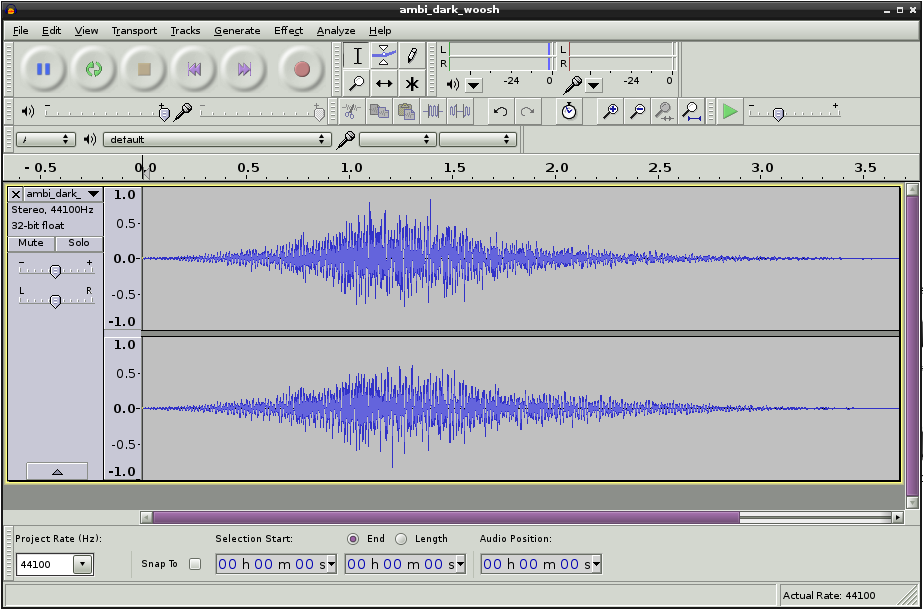Select the Length radio button
Screen dimensions: 923x609
(401, 539)
